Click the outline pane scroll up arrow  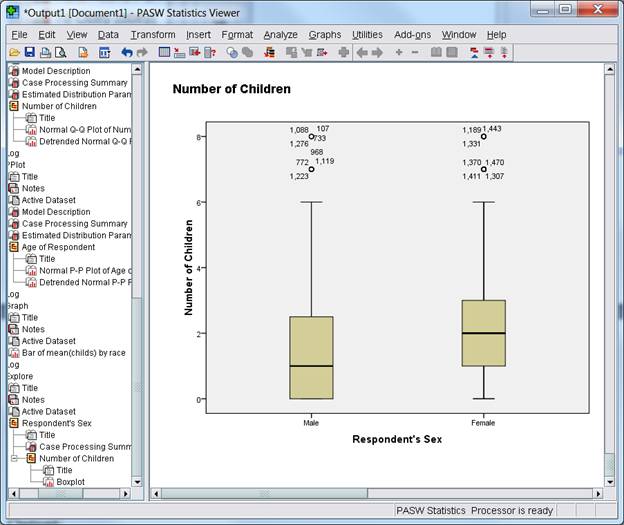click(136, 69)
